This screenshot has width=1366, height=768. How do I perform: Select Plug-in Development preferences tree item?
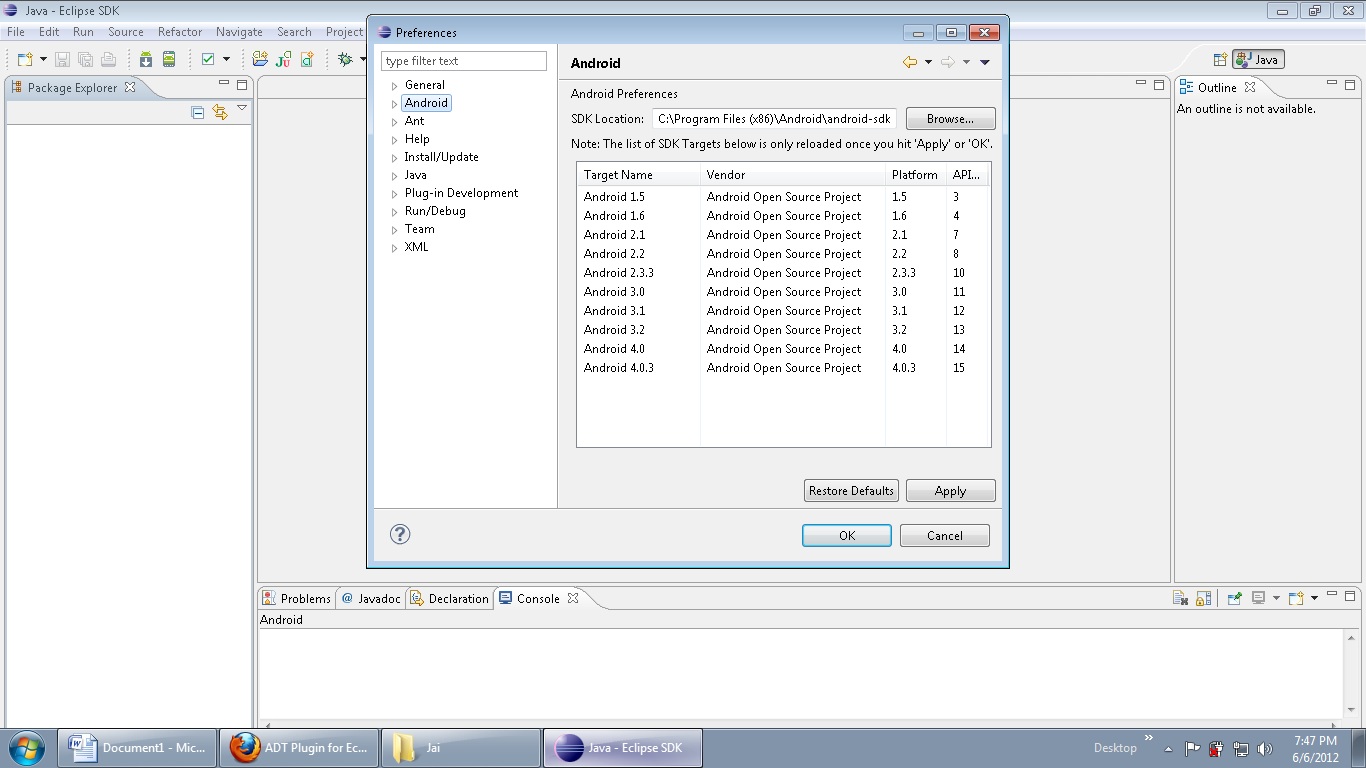click(461, 193)
